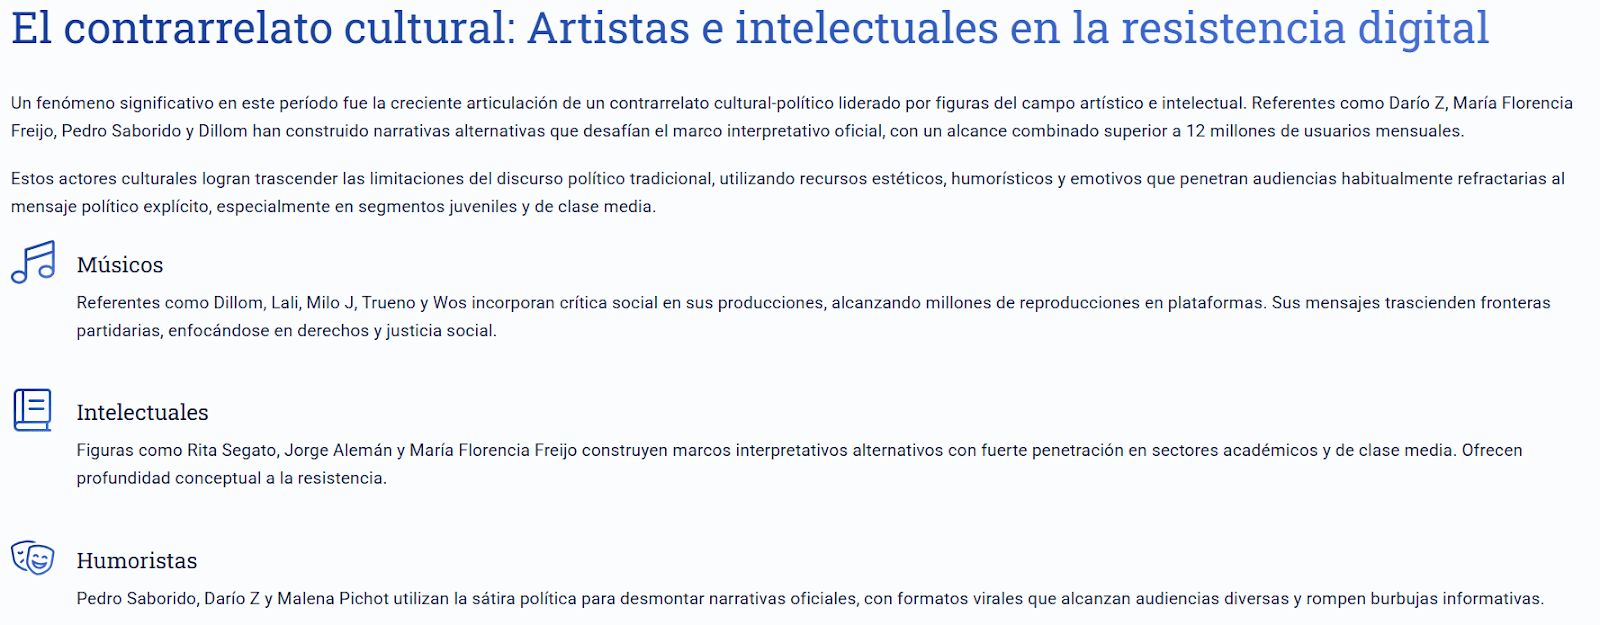1600x625 pixels.
Task: Click the text 'Figuras como Rita Segato'
Action: coord(177,451)
